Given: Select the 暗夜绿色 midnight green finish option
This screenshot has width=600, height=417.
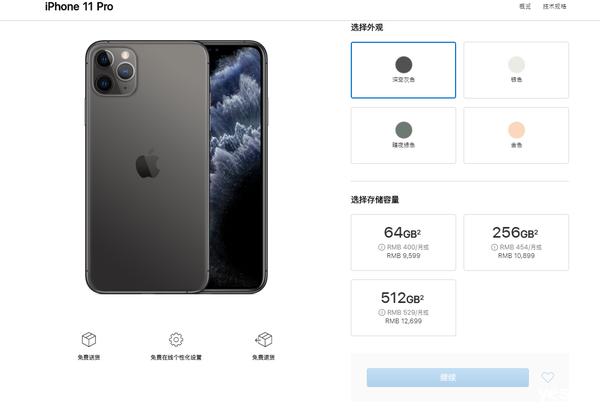Looking at the screenshot, I should pos(403,135).
